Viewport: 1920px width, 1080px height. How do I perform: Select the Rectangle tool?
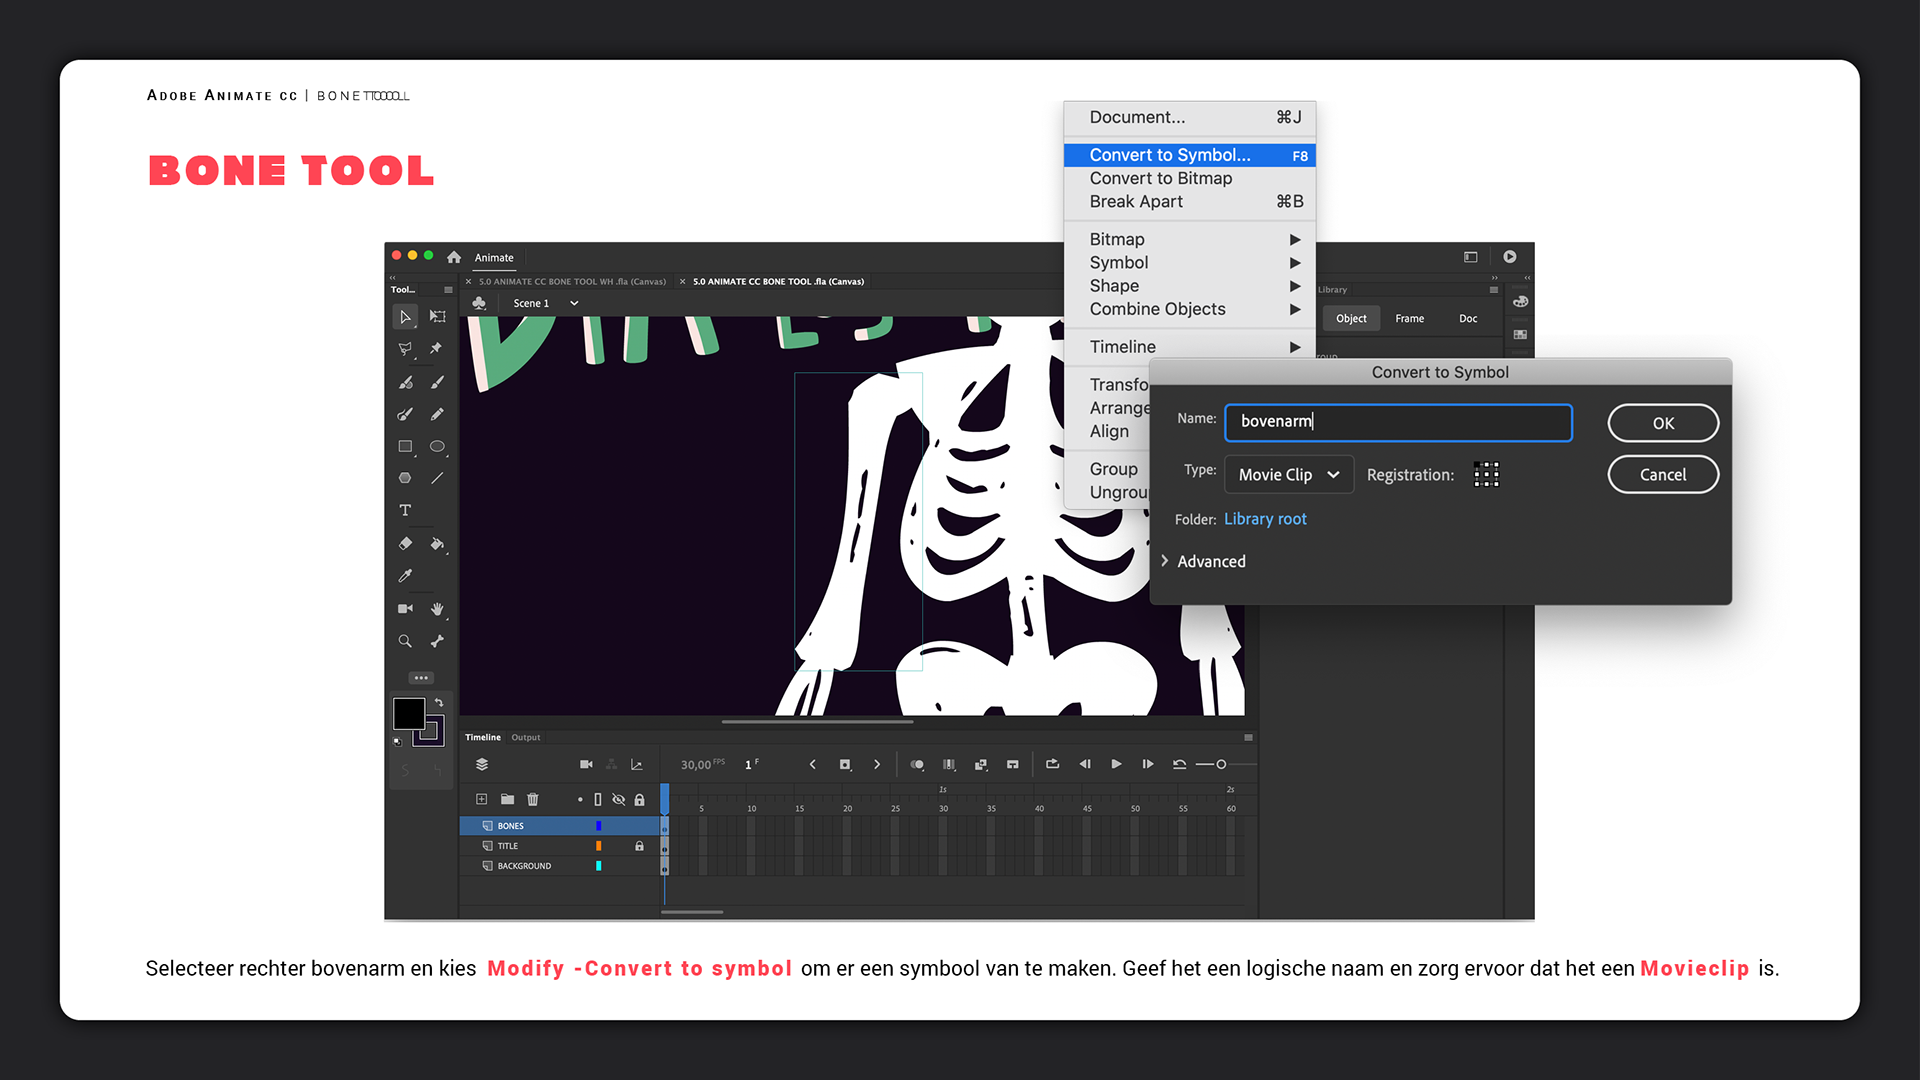pyautogui.click(x=405, y=447)
